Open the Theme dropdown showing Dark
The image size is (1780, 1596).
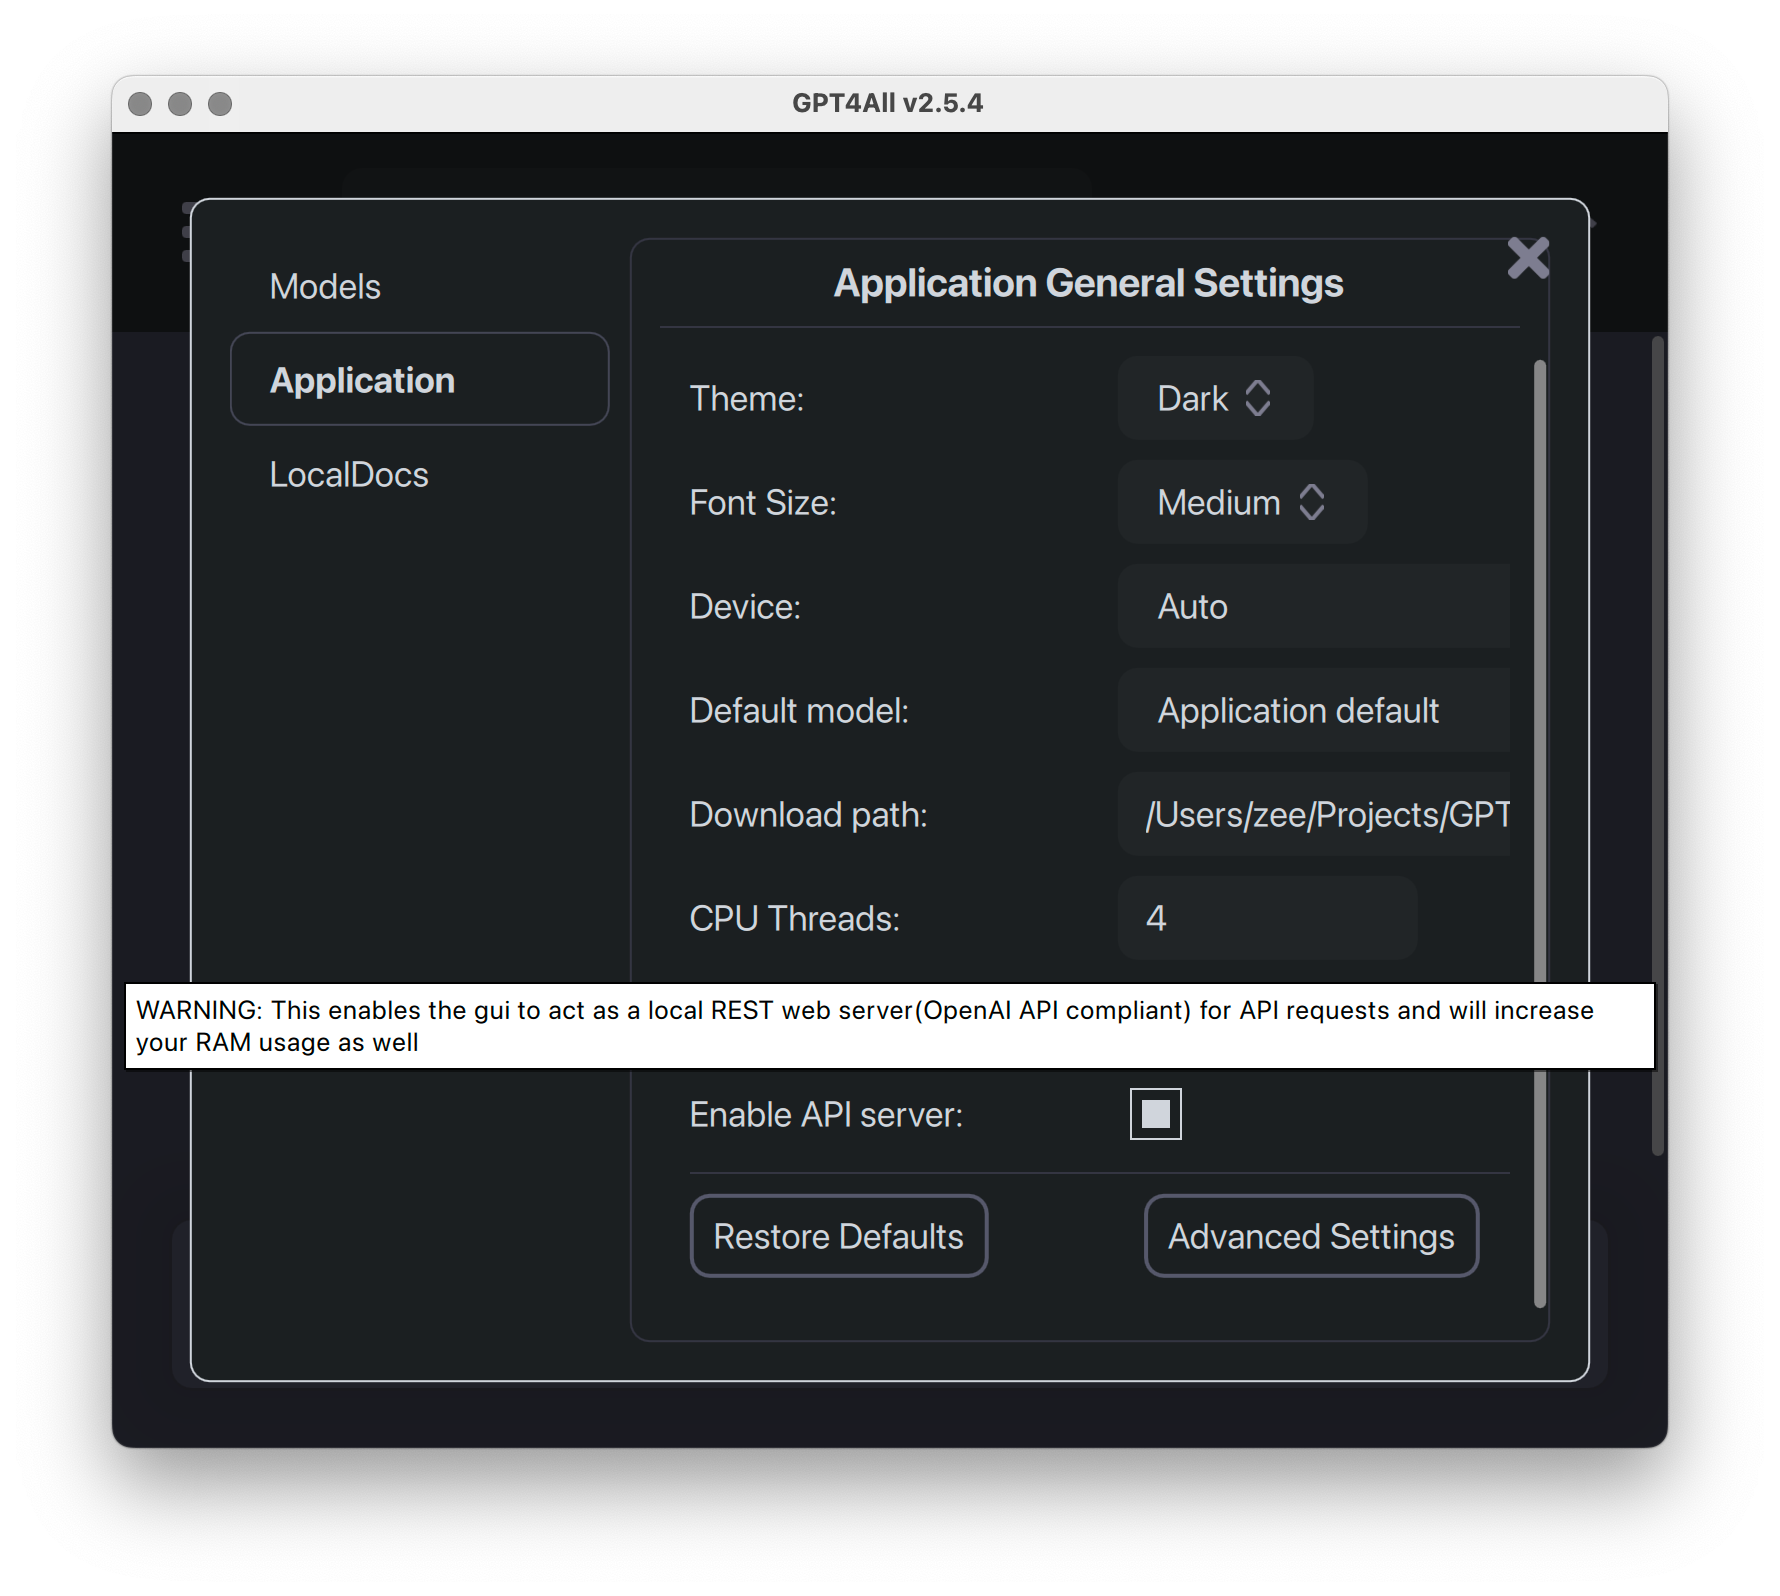tap(1215, 398)
